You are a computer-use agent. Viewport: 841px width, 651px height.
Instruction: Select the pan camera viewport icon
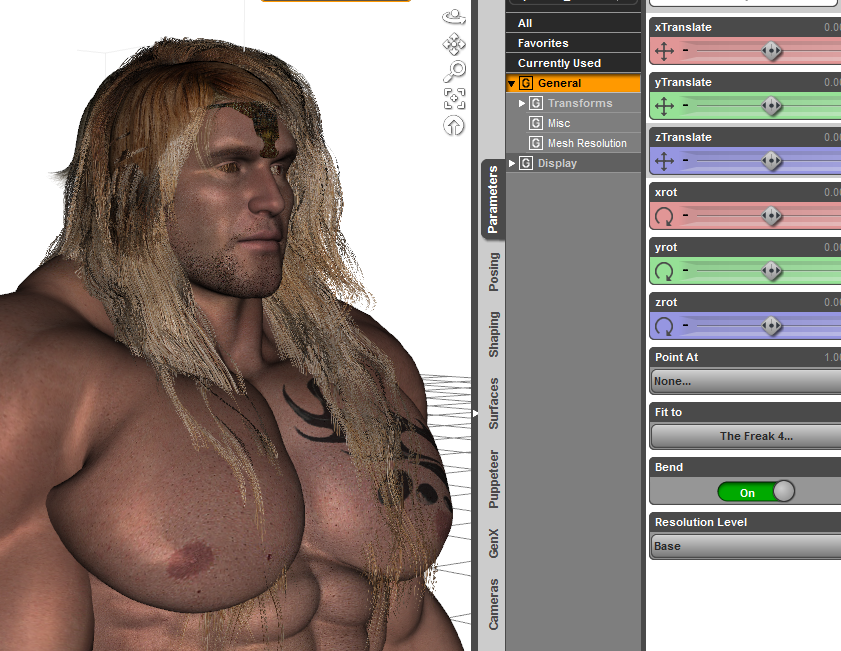tap(454, 44)
